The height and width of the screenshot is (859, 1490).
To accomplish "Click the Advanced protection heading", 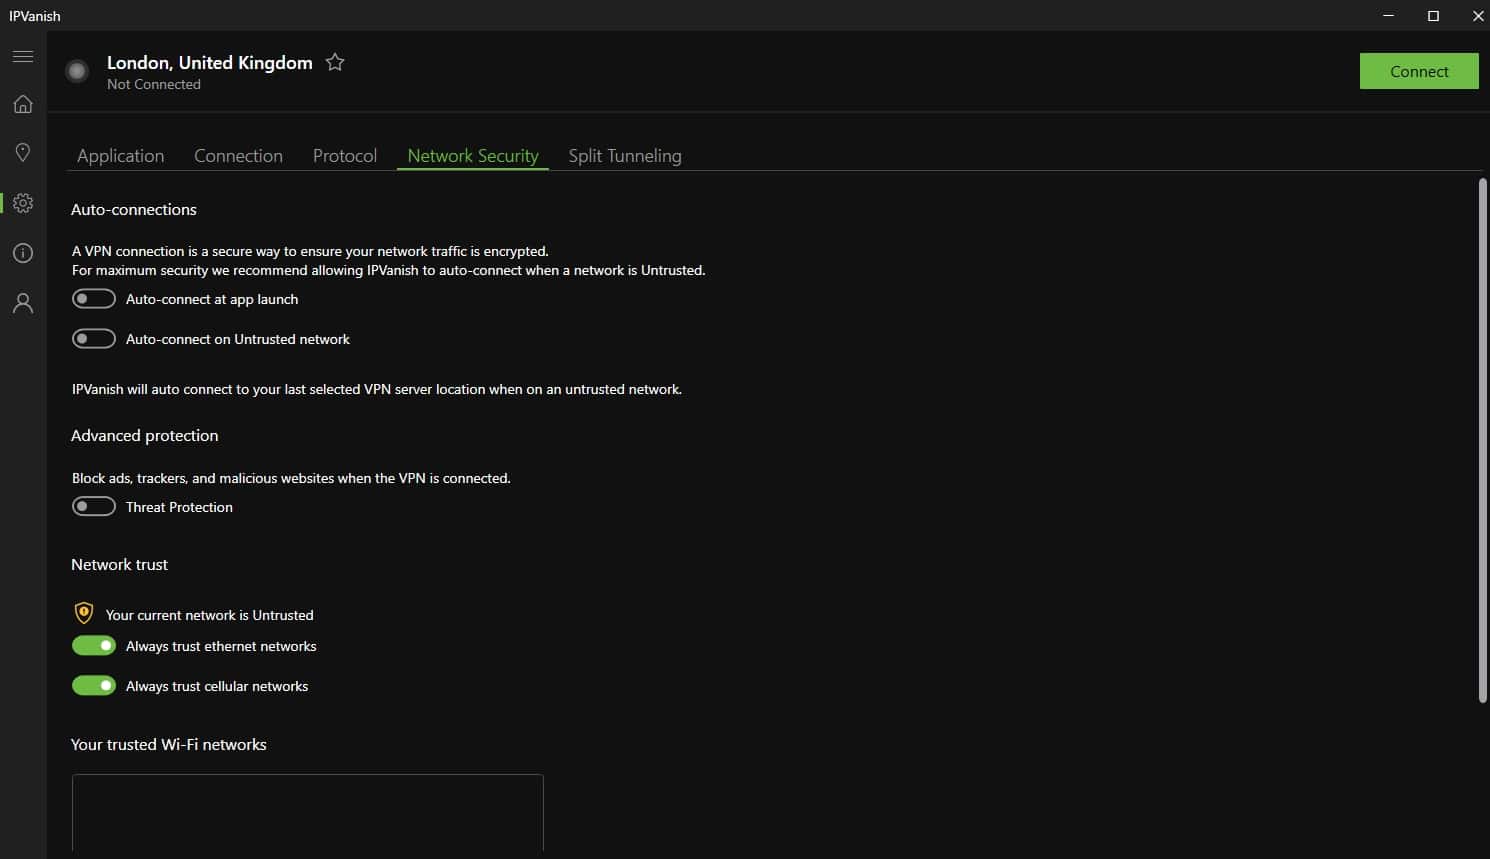I will pos(145,435).
